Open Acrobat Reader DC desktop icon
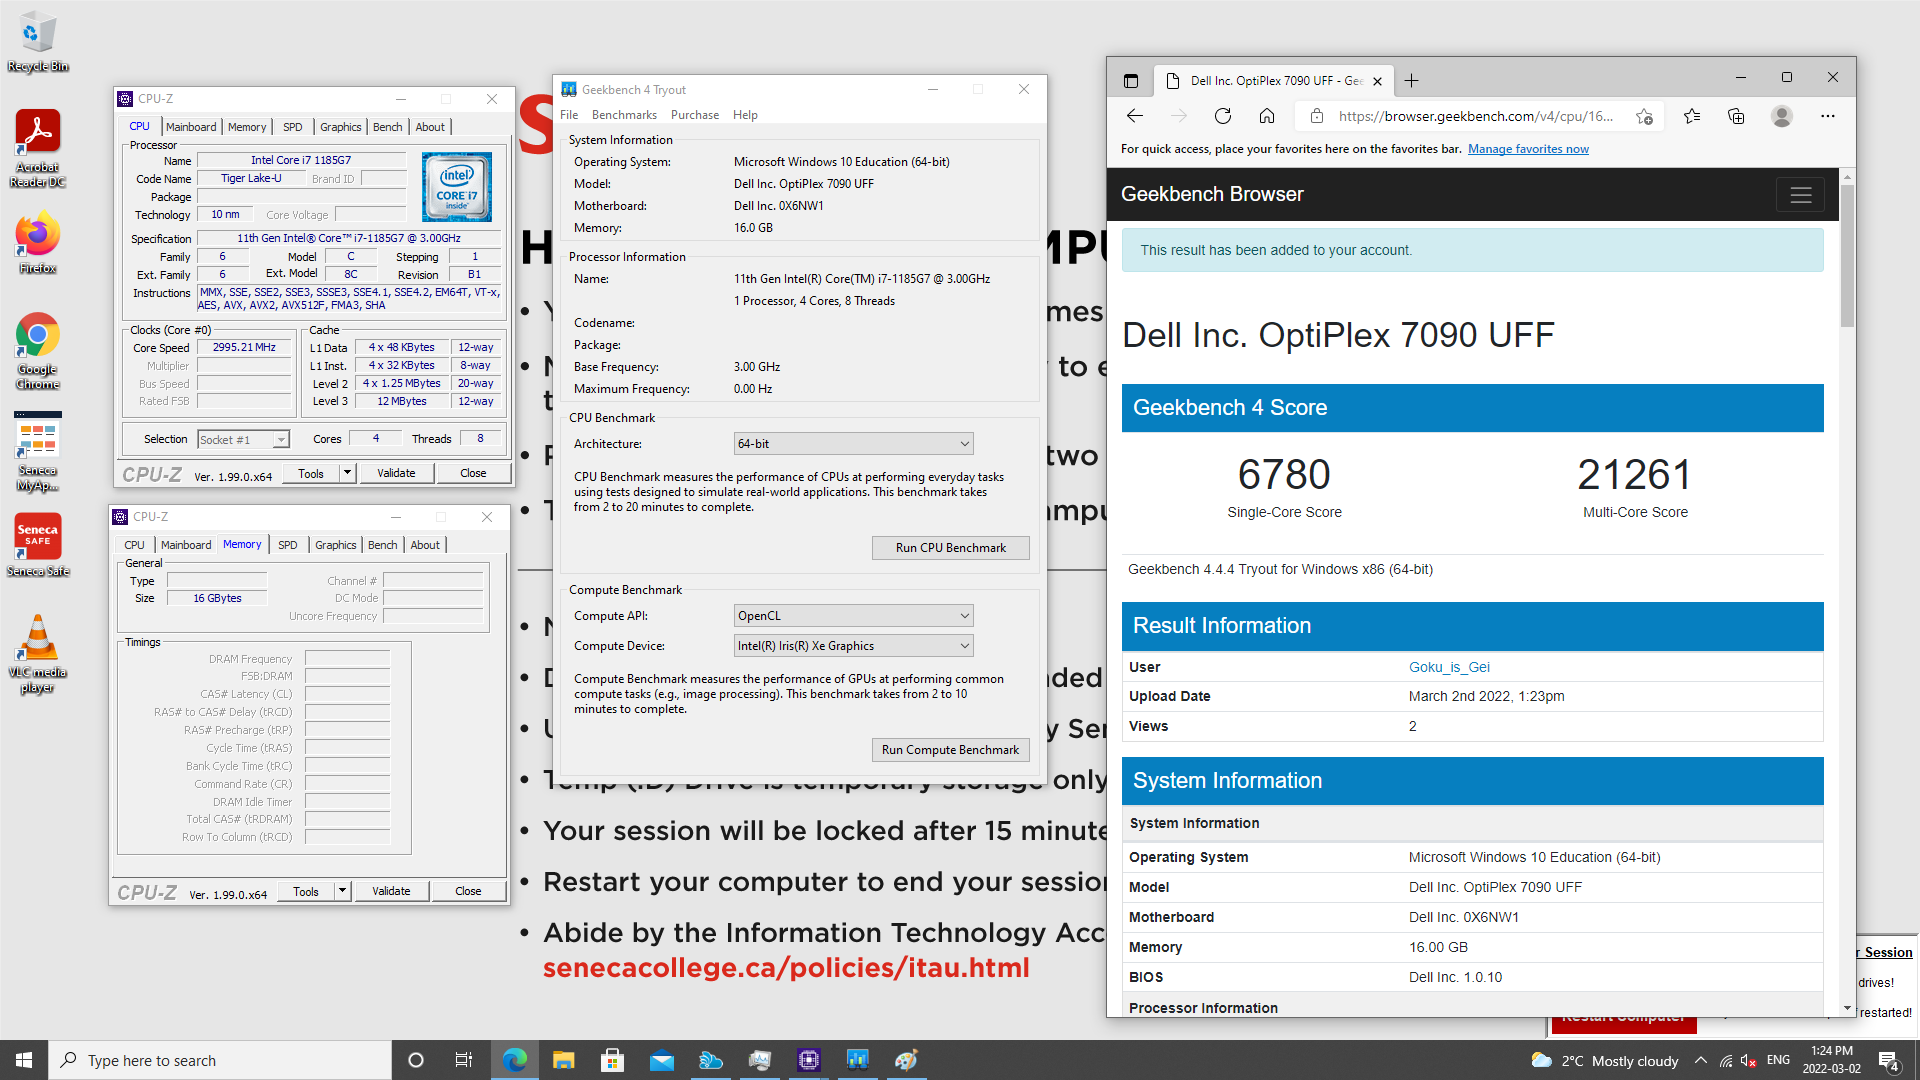The width and height of the screenshot is (1920, 1080). (38, 148)
